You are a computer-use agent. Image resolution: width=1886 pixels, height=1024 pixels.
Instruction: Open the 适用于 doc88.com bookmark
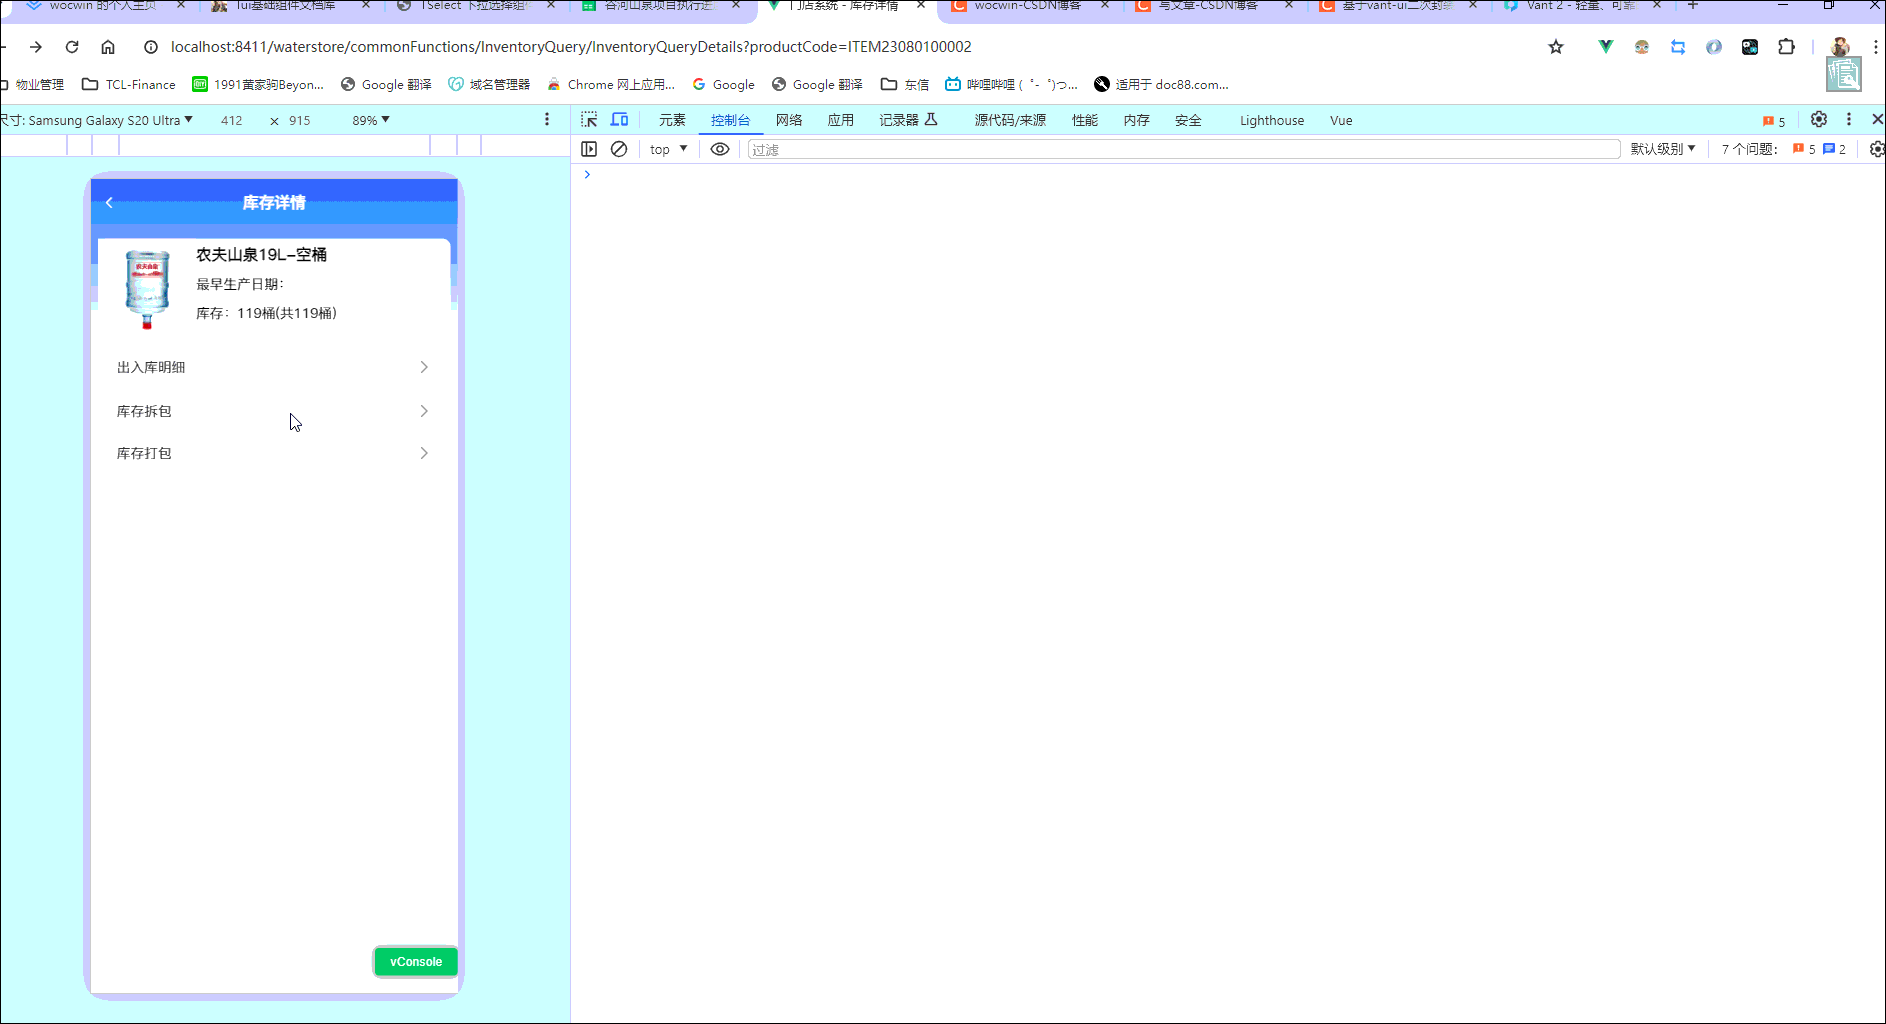click(x=1161, y=85)
